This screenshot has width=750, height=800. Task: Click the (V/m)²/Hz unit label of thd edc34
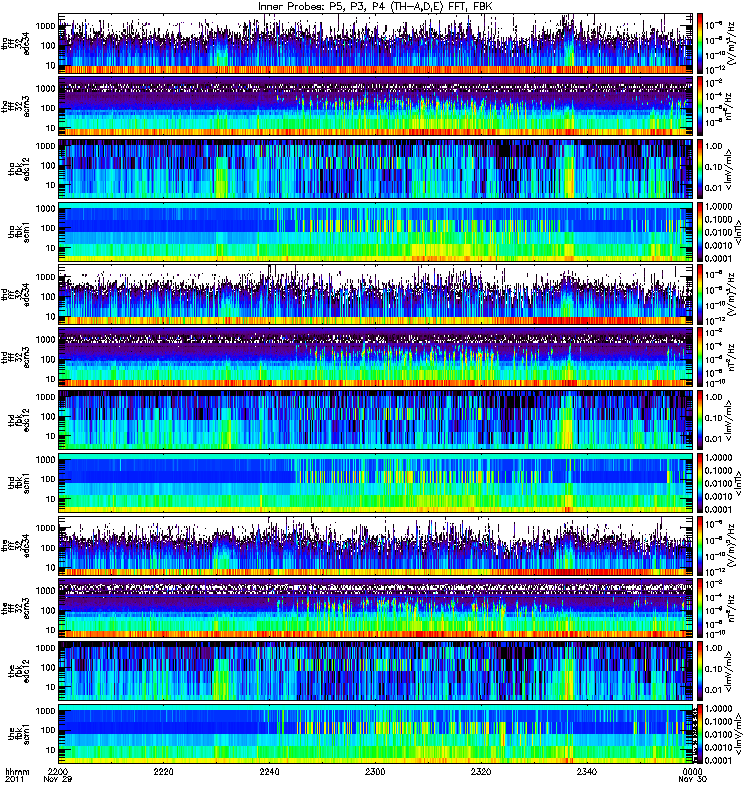coord(734,294)
